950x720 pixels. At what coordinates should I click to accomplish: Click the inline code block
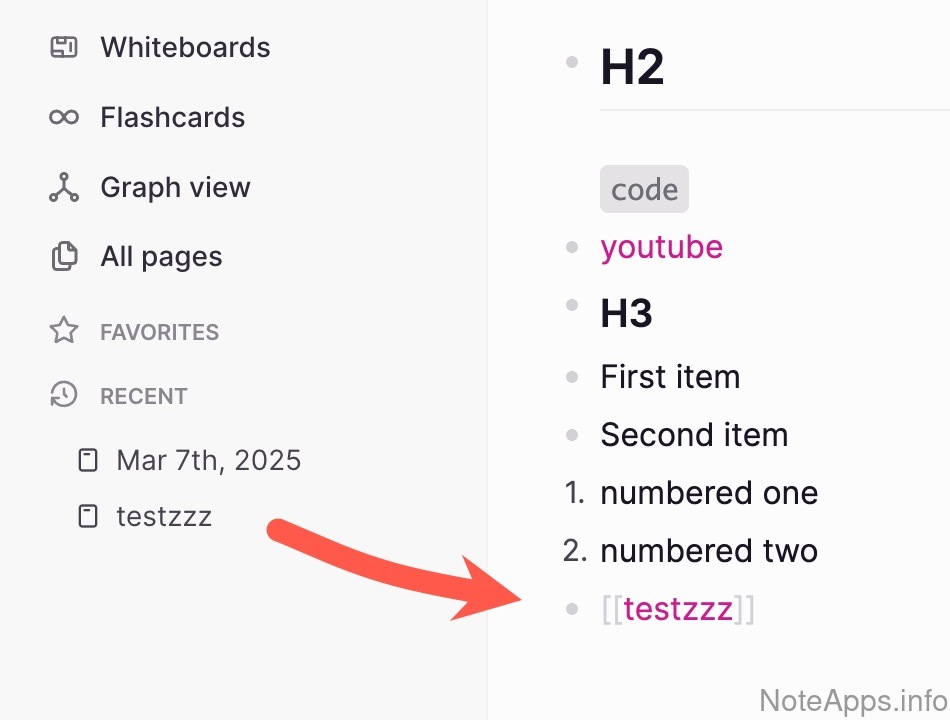[x=644, y=189]
